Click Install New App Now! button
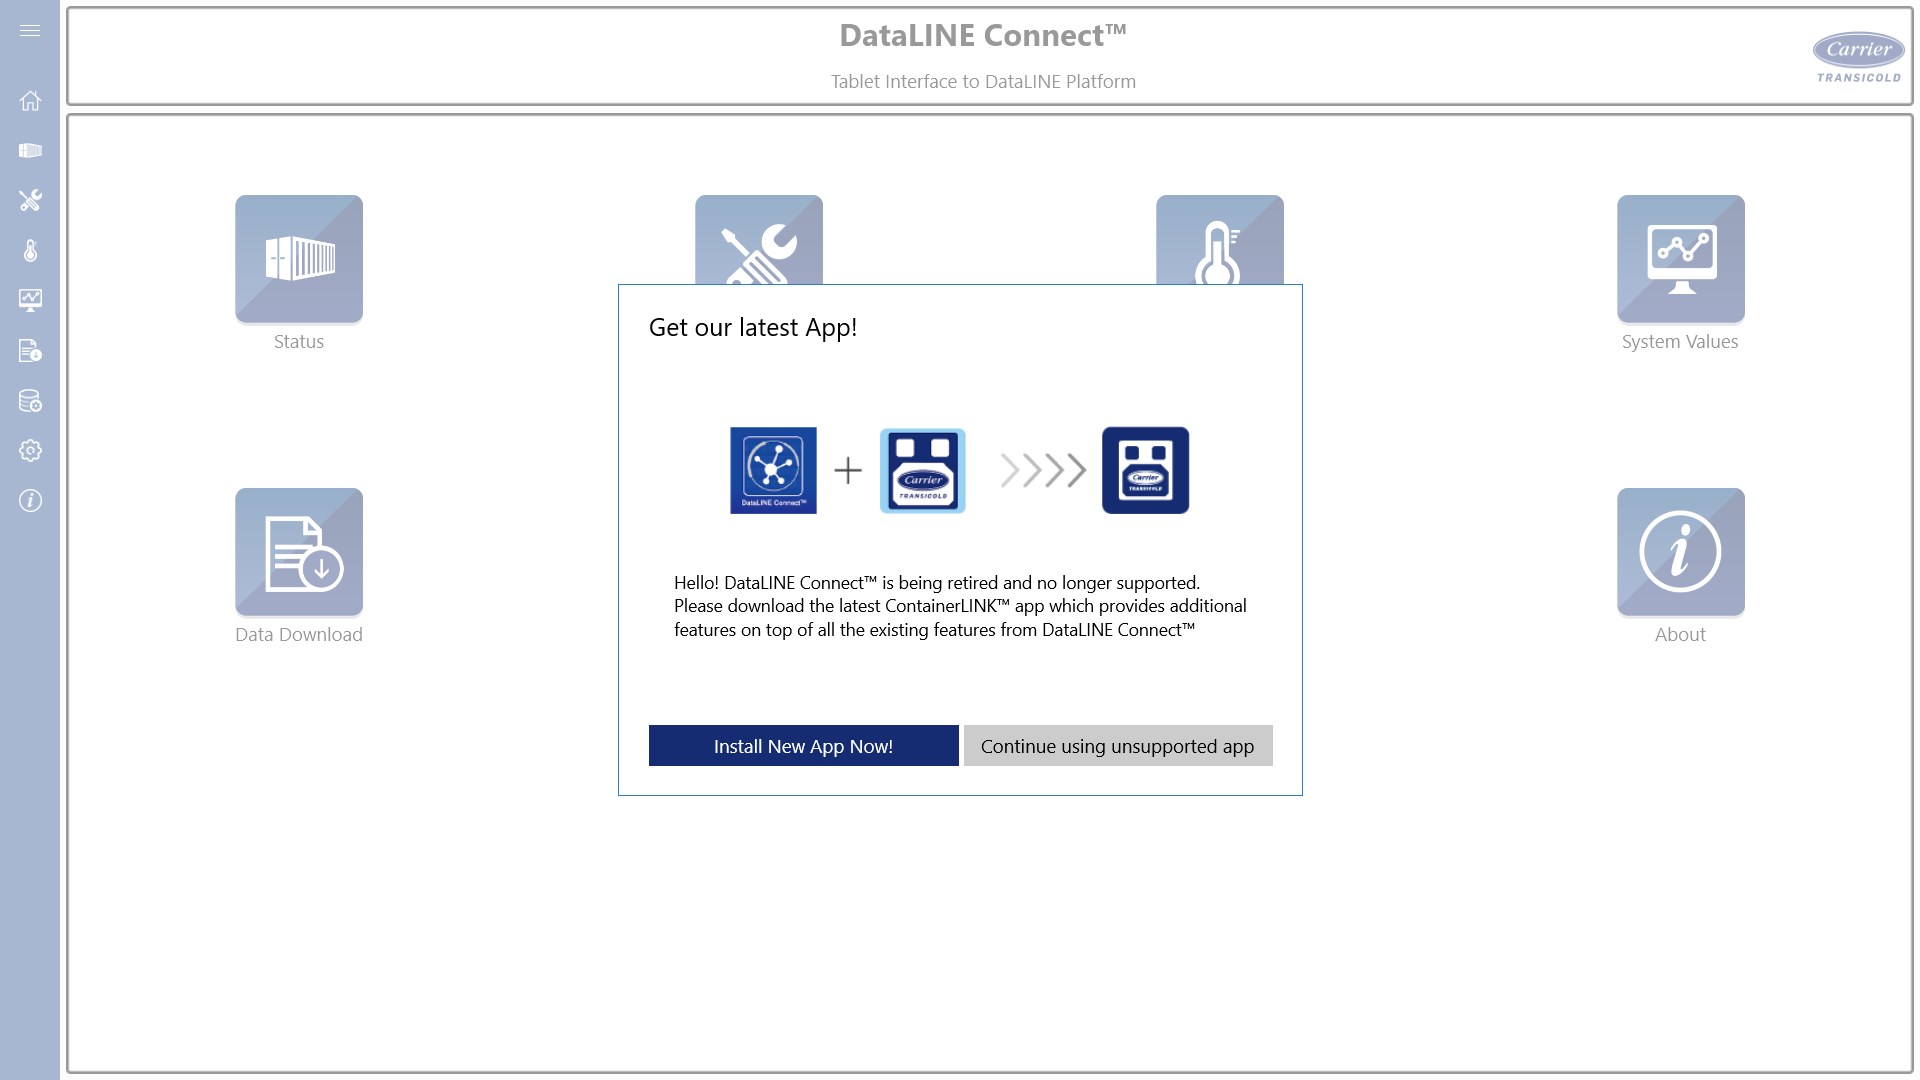 point(804,746)
